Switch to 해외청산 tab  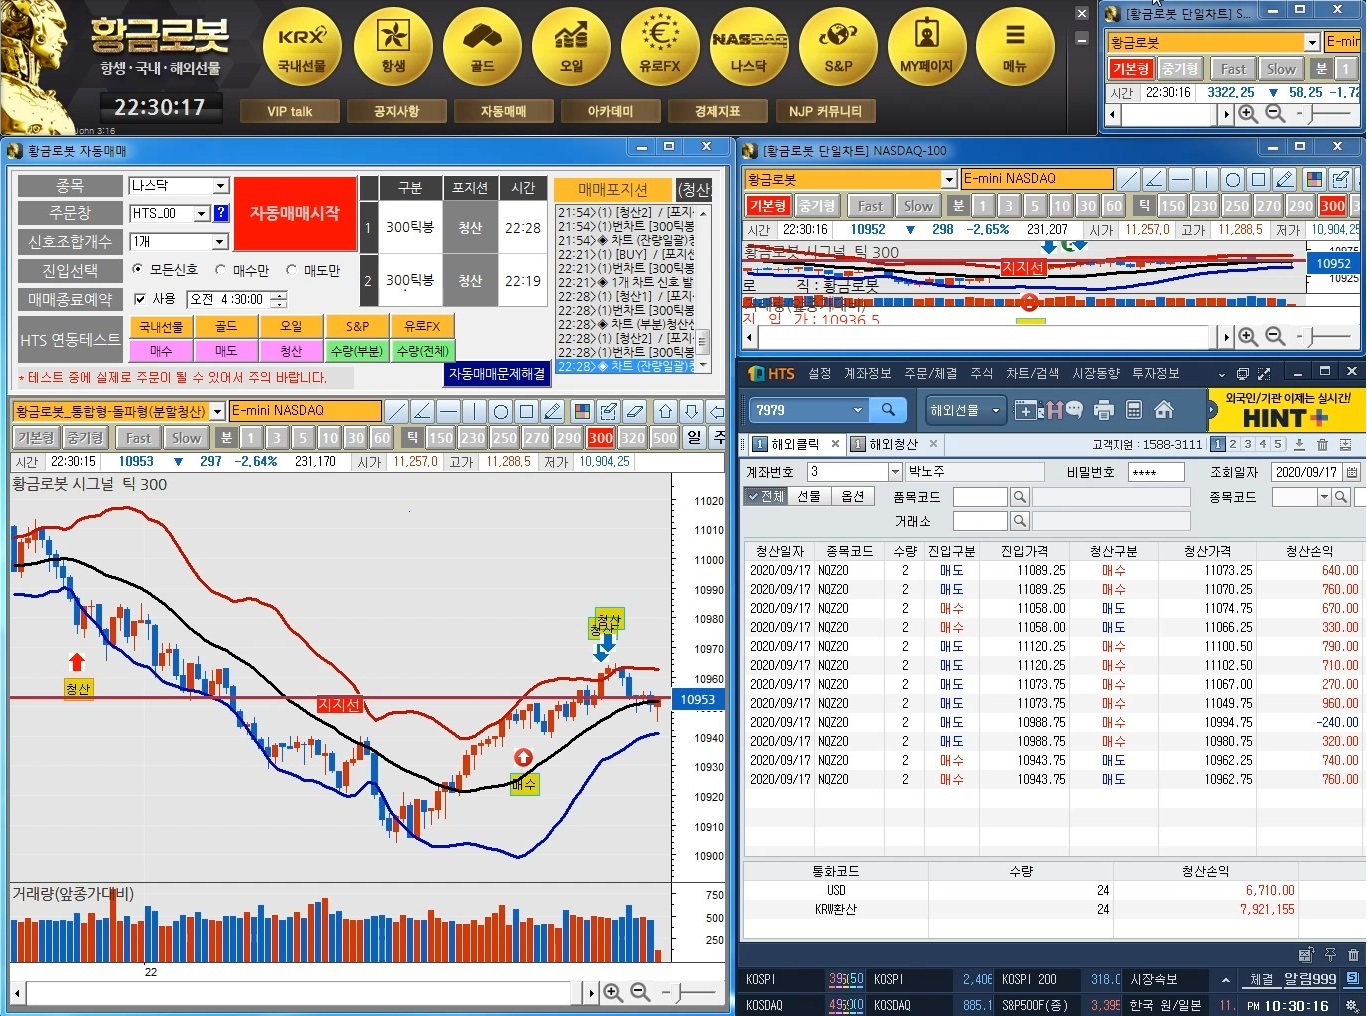[893, 444]
